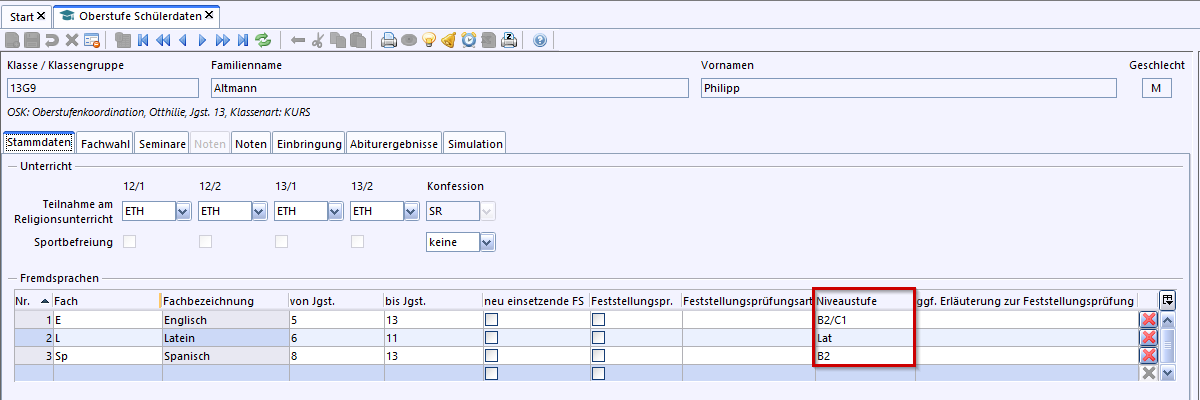Open the Abiturergebnisse tab
This screenshot has height=400, width=1200.
click(394, 144)
